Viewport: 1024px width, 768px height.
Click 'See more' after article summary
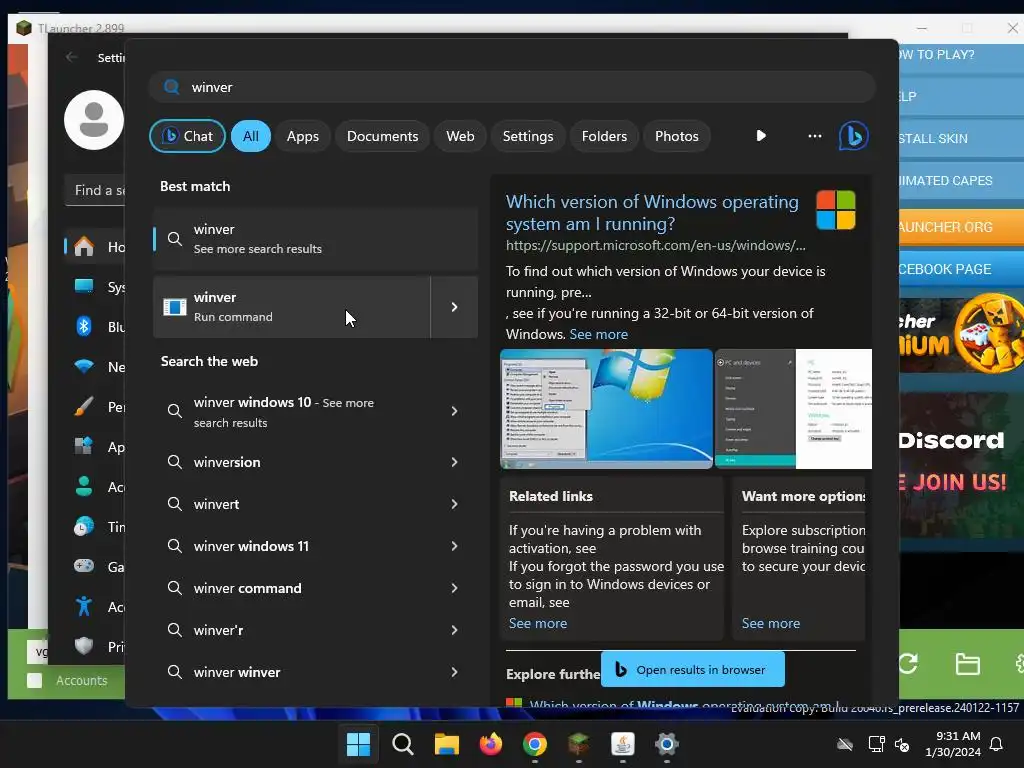click(x=598, y=334)
